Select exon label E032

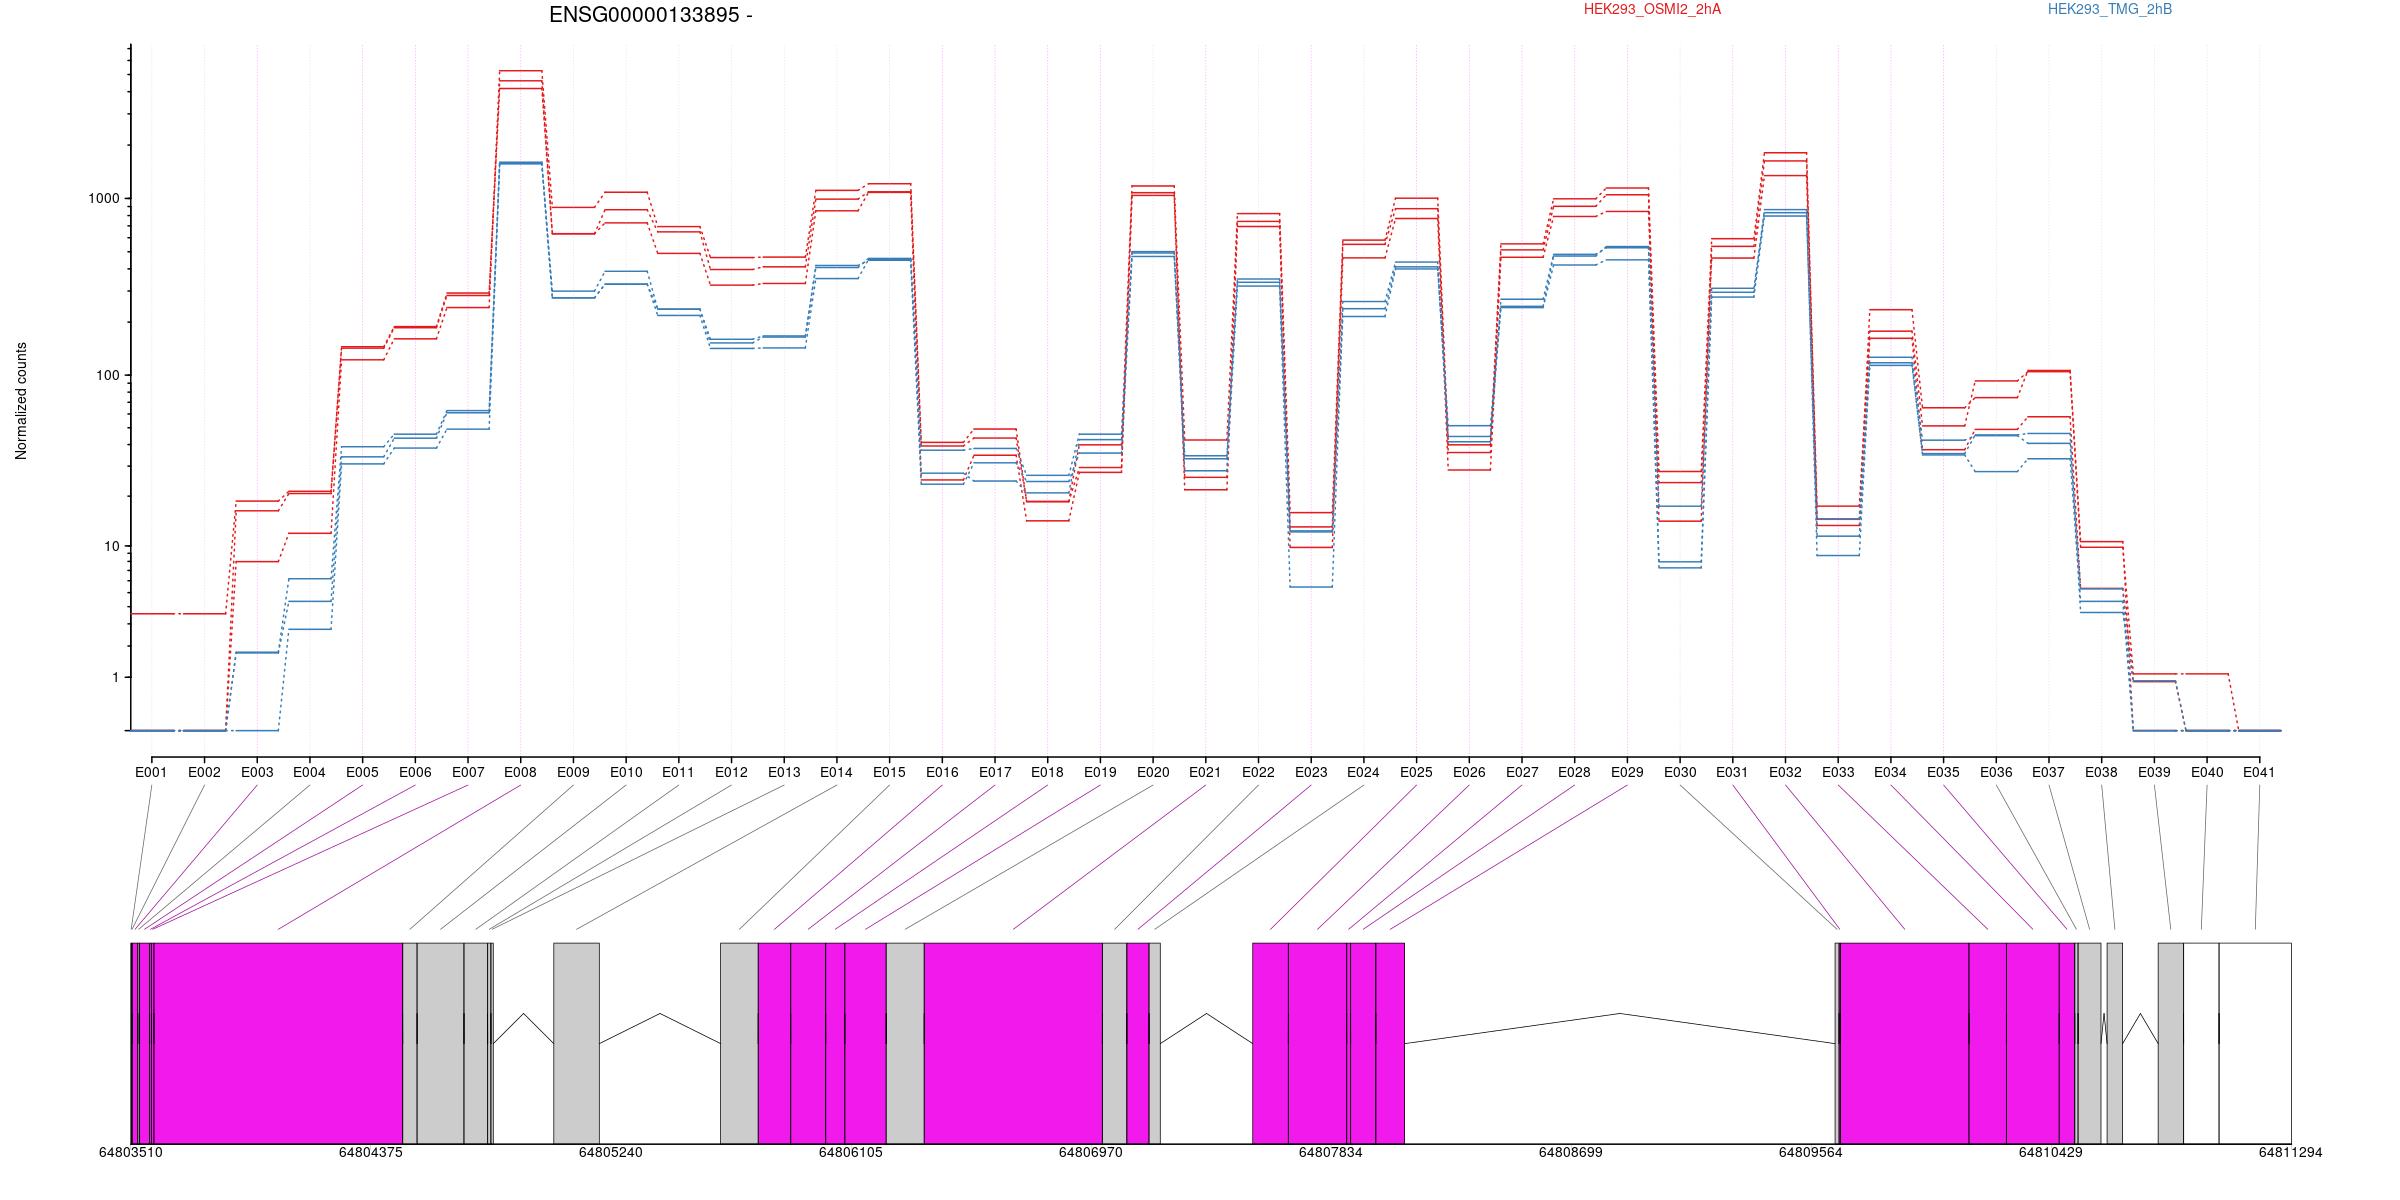click(x=1785, y=772)
